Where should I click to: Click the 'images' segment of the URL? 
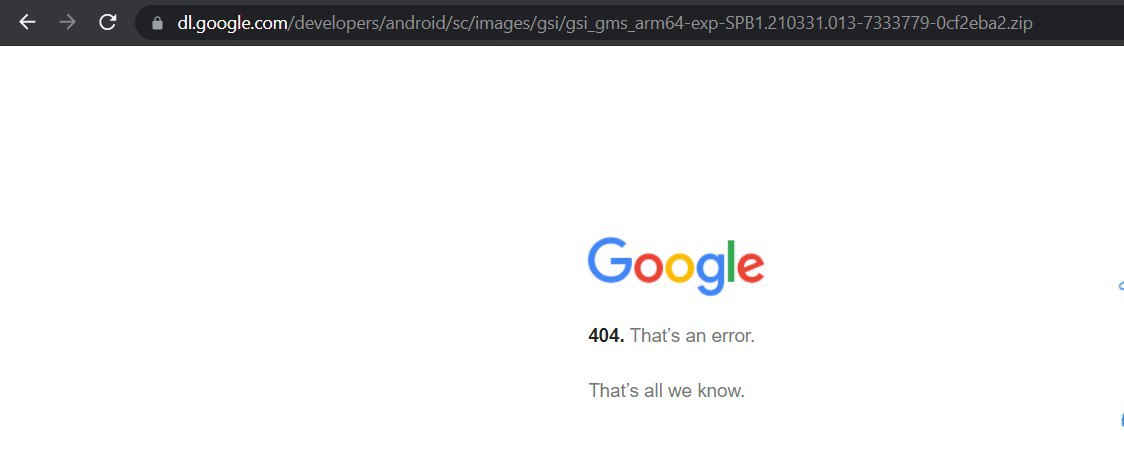coord(500,24)
